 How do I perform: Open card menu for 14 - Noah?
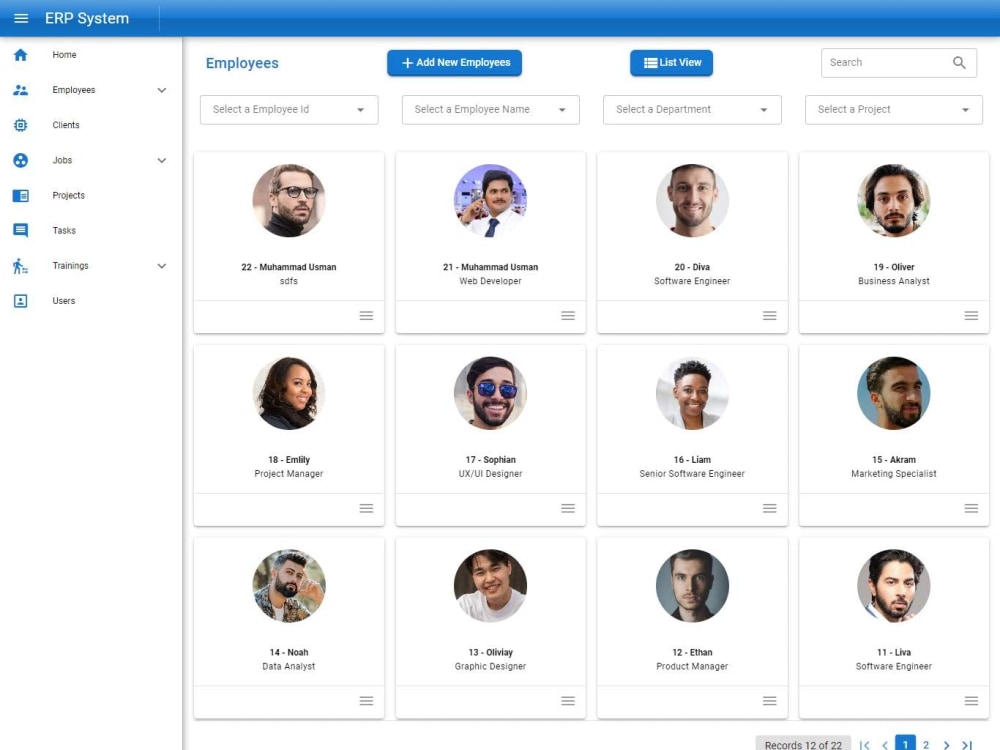click(366, 701)
